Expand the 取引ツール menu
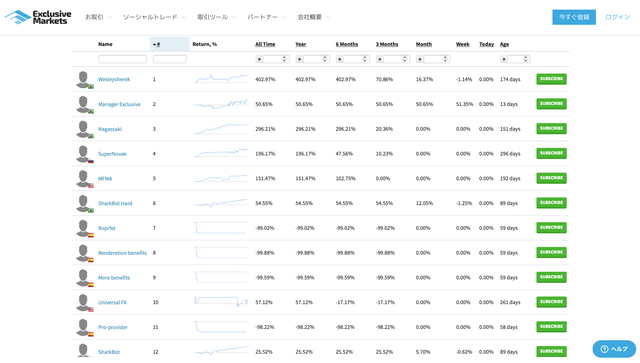The width and height of the screenshot is (640, 363). [x=217, y=17]
